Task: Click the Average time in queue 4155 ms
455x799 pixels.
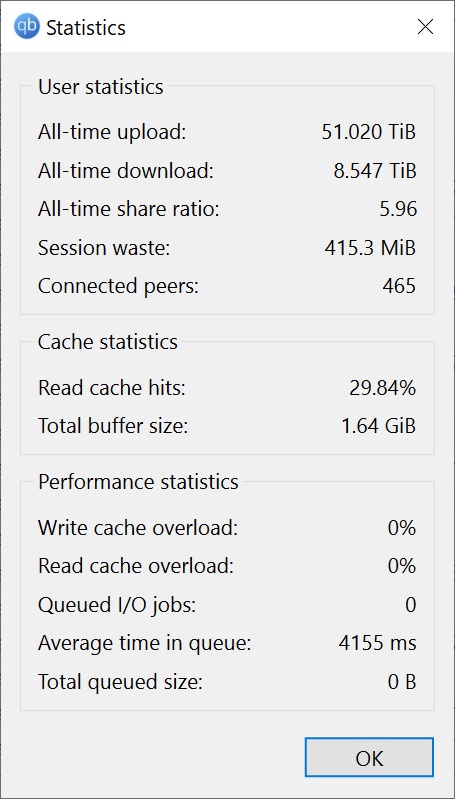Action: (x=378, y=644)
